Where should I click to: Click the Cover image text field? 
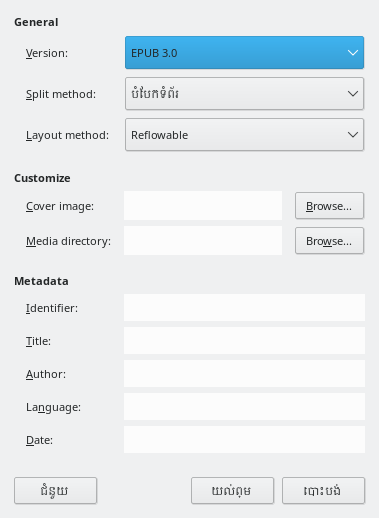tap(203, 206)
